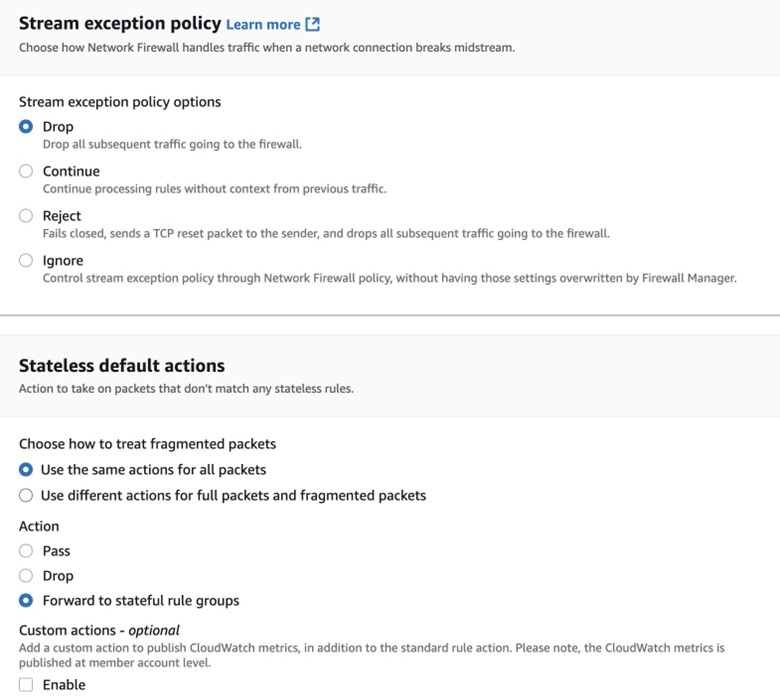
Task: Click the TCP reset packet description under Reject
Action: [x=325, y=234]
